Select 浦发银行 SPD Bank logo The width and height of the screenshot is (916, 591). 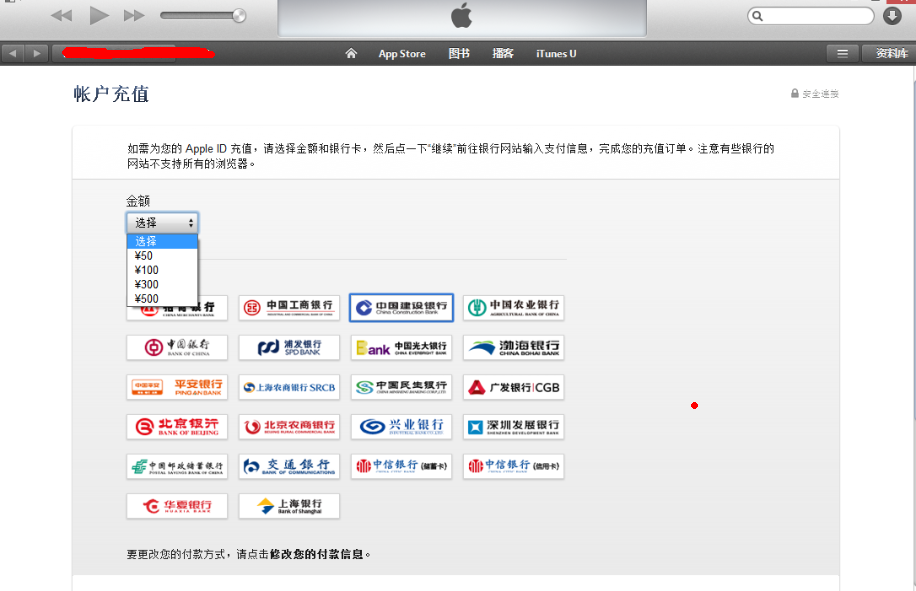(x=289, y=347)
